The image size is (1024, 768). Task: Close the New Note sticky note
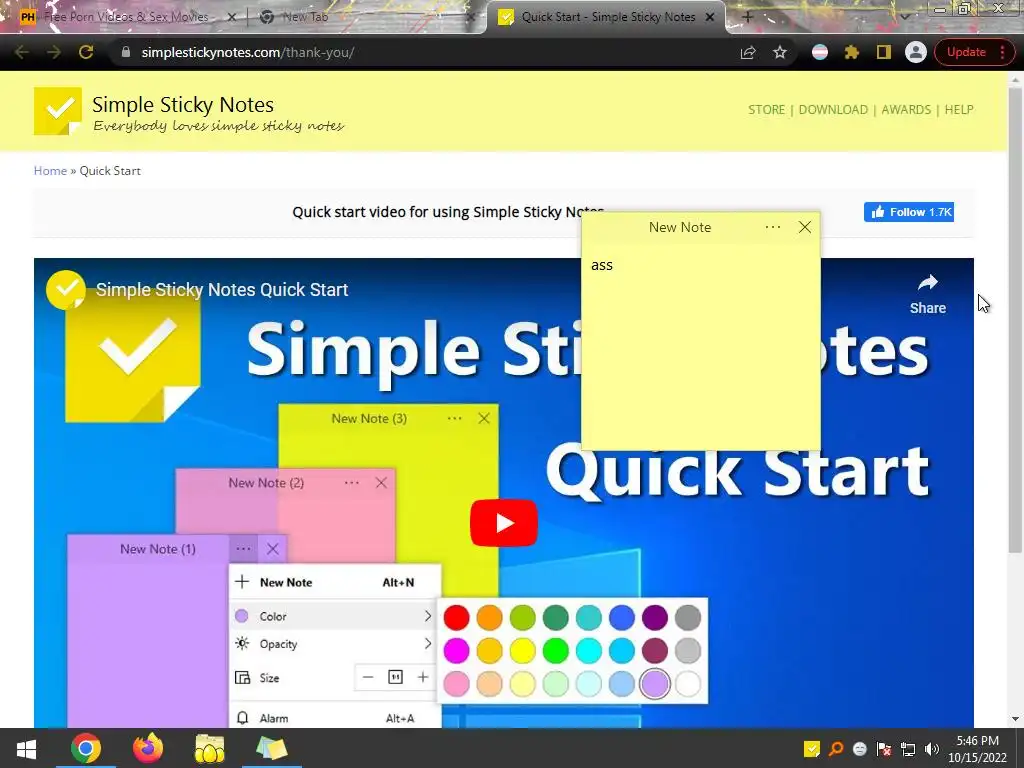805,227
